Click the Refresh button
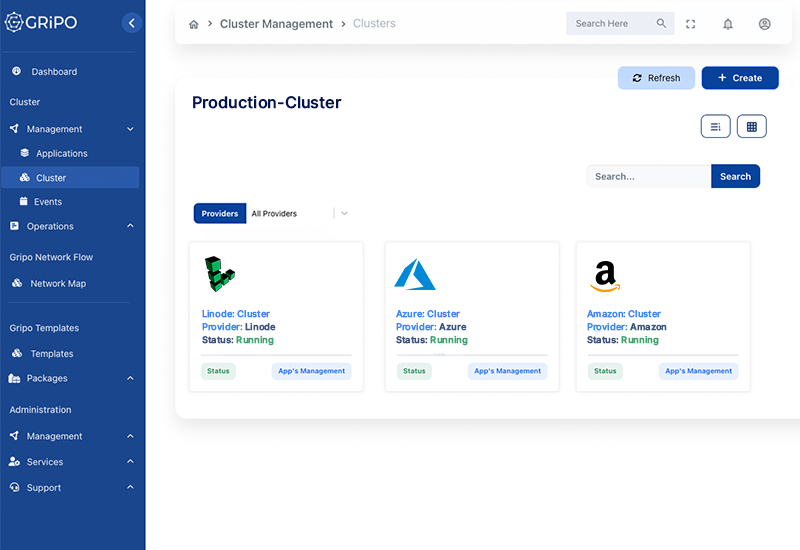This screenshot has width=800, height=550. [x=656, y=78]
